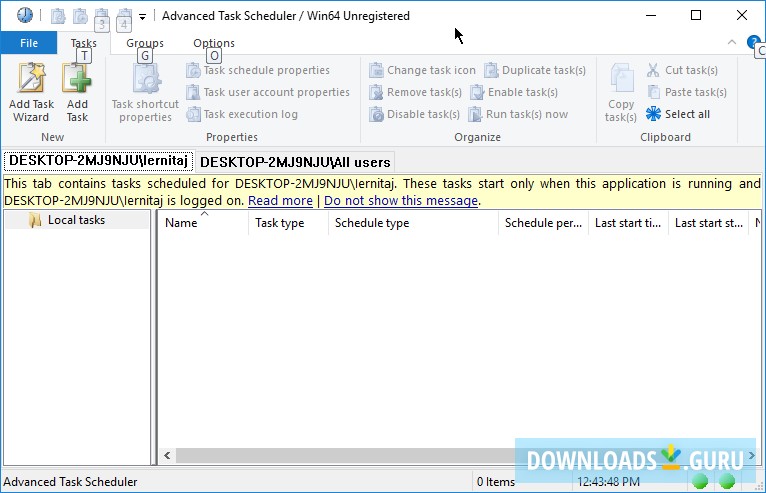
Task: Click Select all in Clipboard group
Action: point(678,114)
